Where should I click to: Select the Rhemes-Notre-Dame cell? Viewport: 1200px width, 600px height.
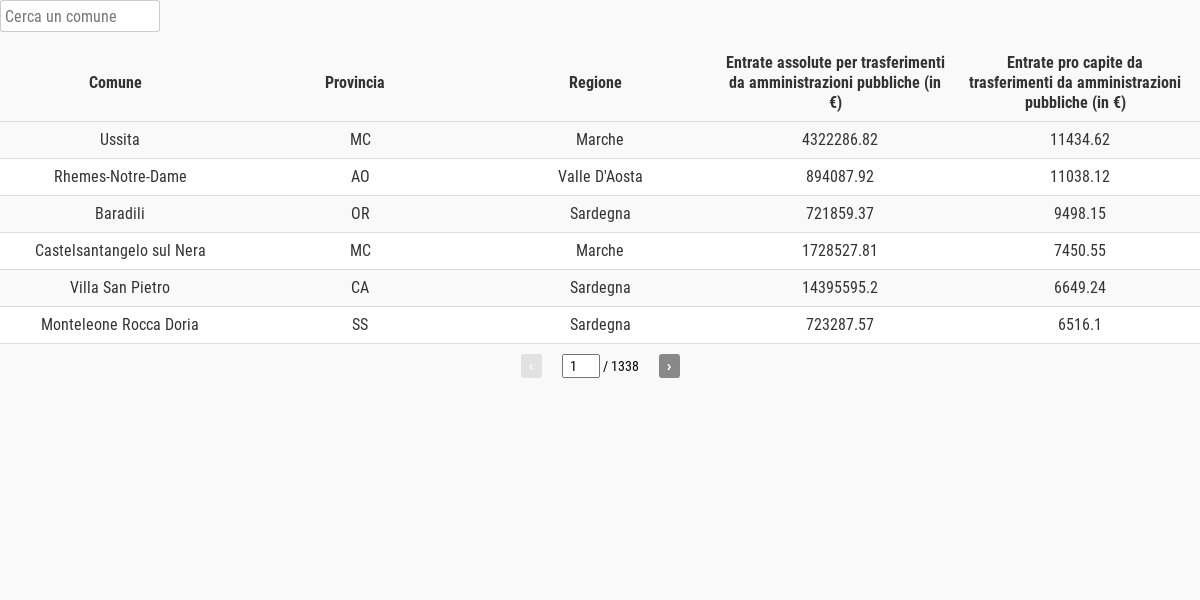pos(120,177)
